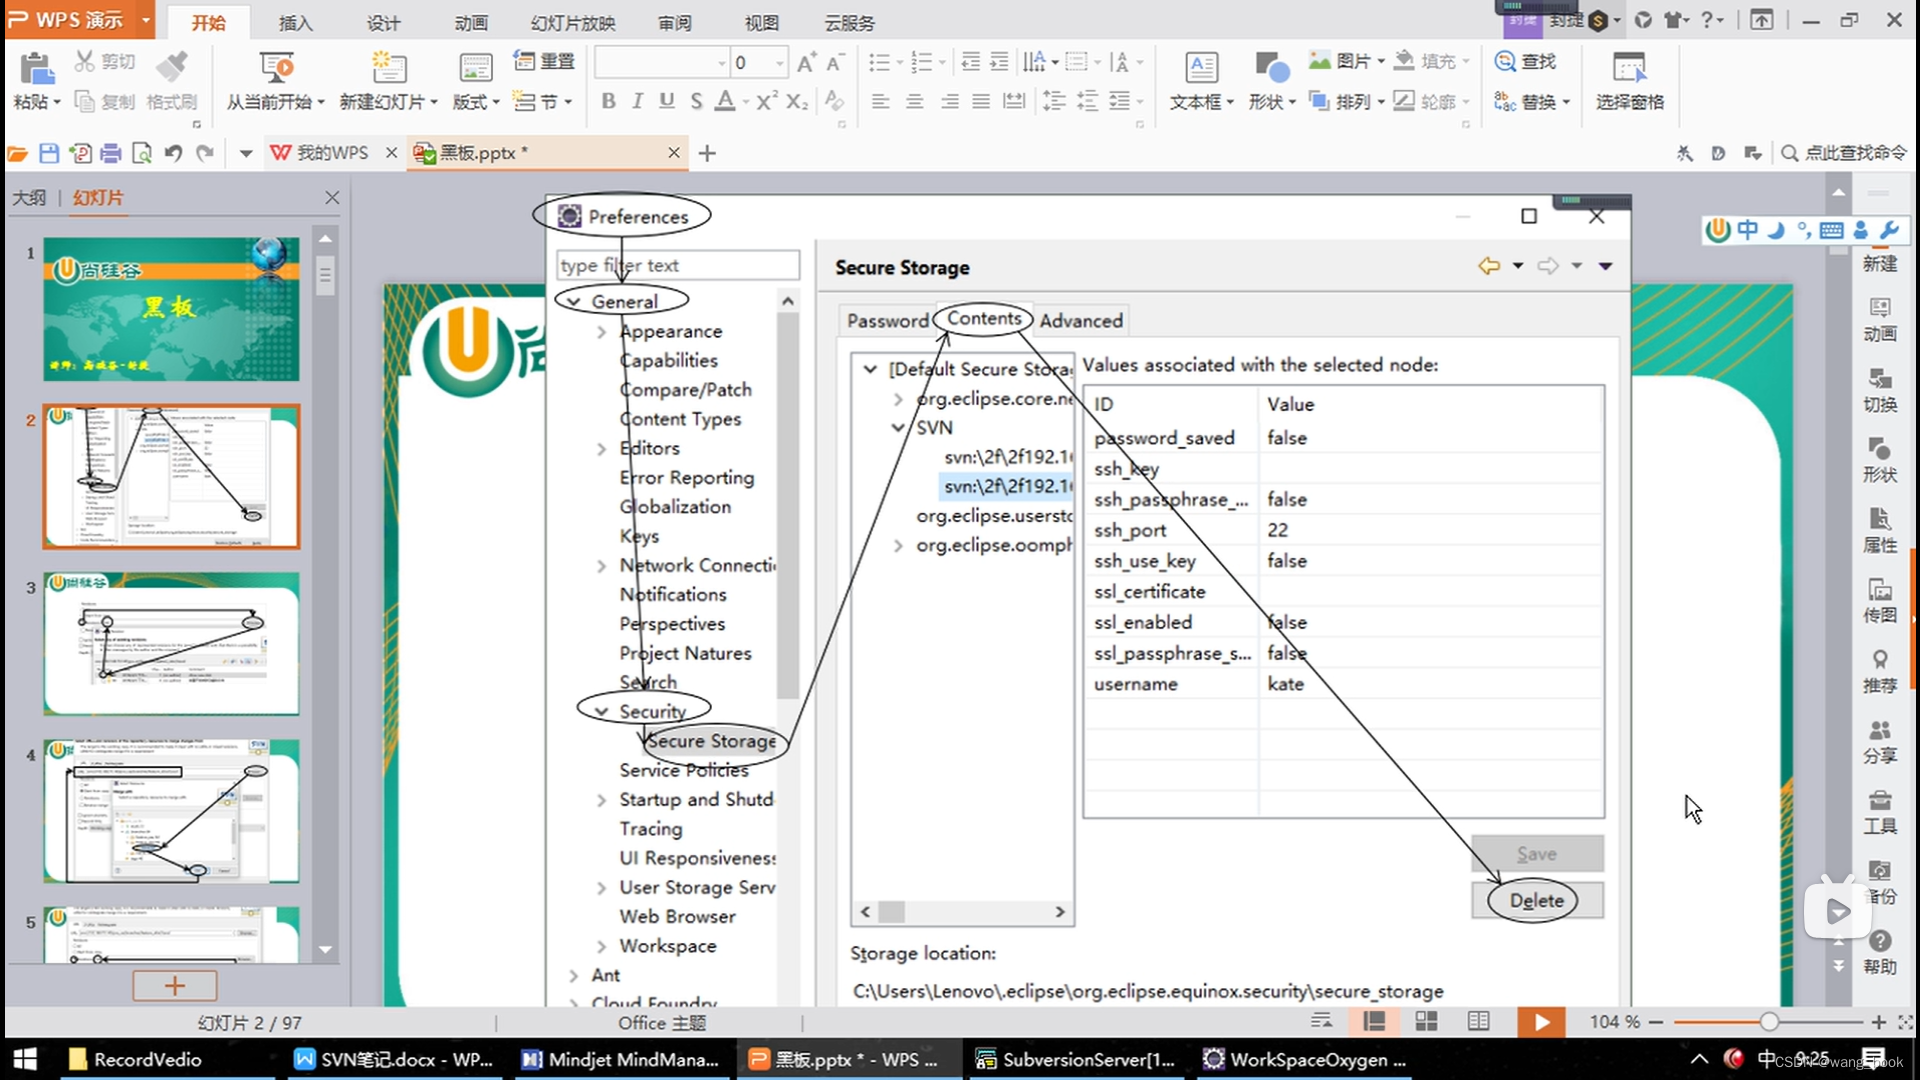The height and width of the screenshot is (1080, 1920).
Task: Open the Layout (版式) tool
Action: pos(476,80)
